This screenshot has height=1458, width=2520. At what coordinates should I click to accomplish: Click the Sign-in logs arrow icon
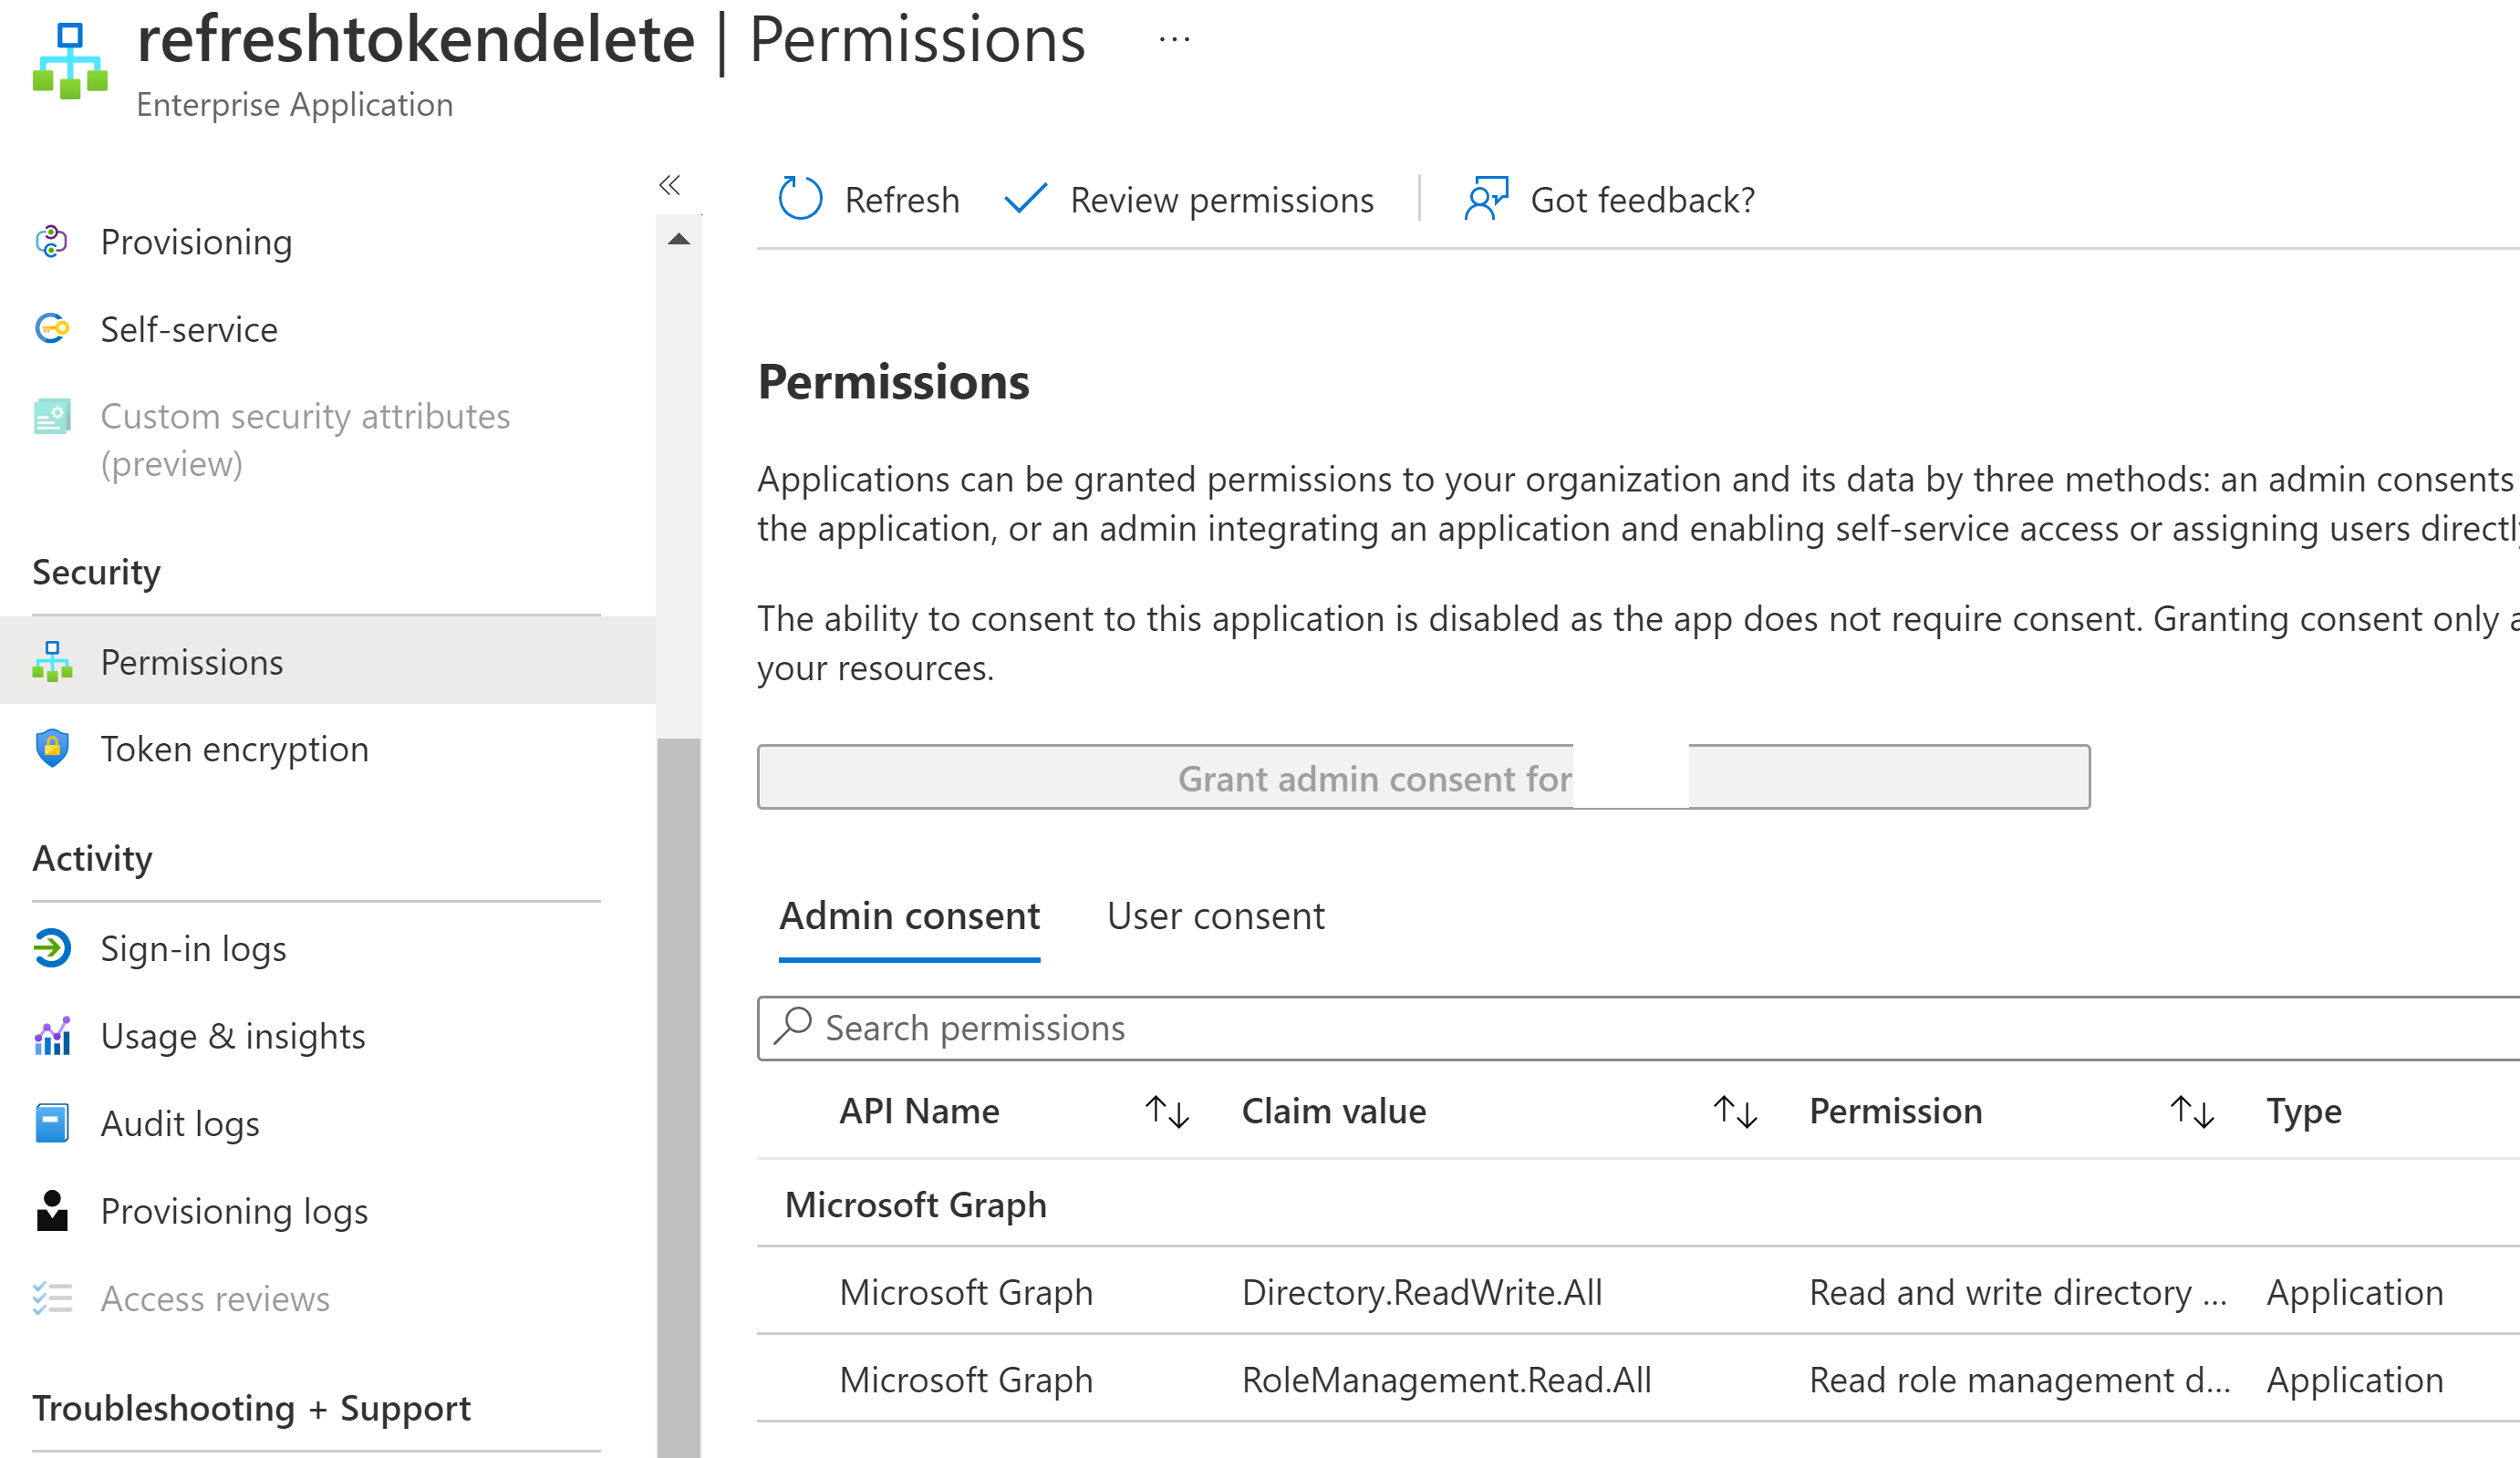pyautogui.click(x=52, y=948)
